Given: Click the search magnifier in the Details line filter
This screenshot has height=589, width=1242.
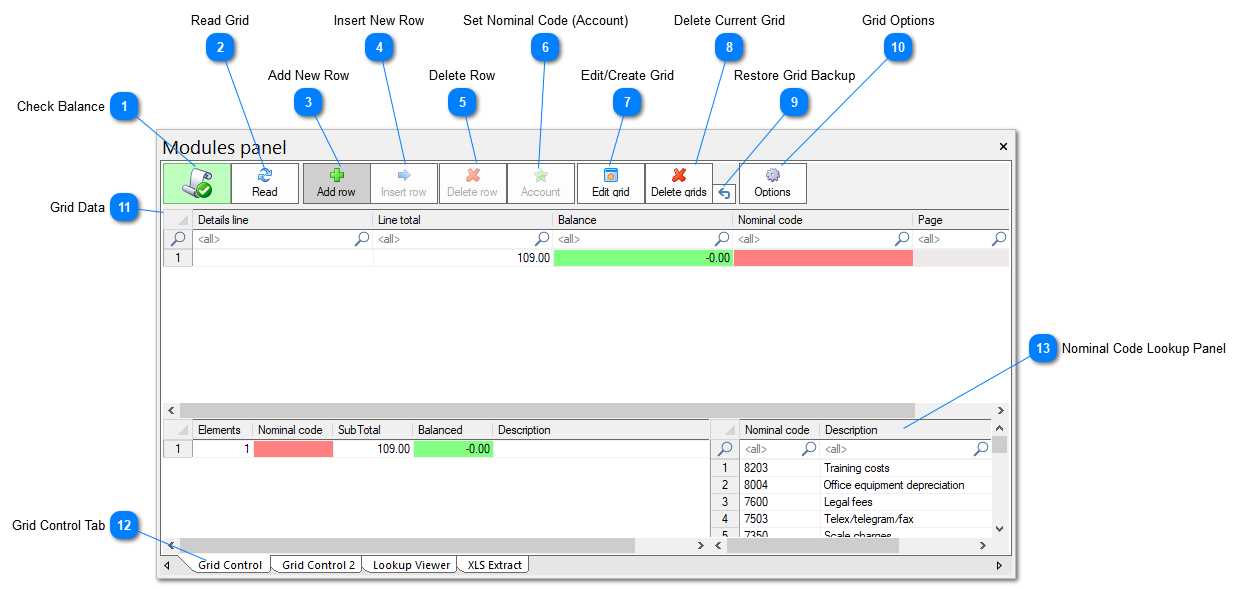Looking at the screenshot, I should point(363,239).
